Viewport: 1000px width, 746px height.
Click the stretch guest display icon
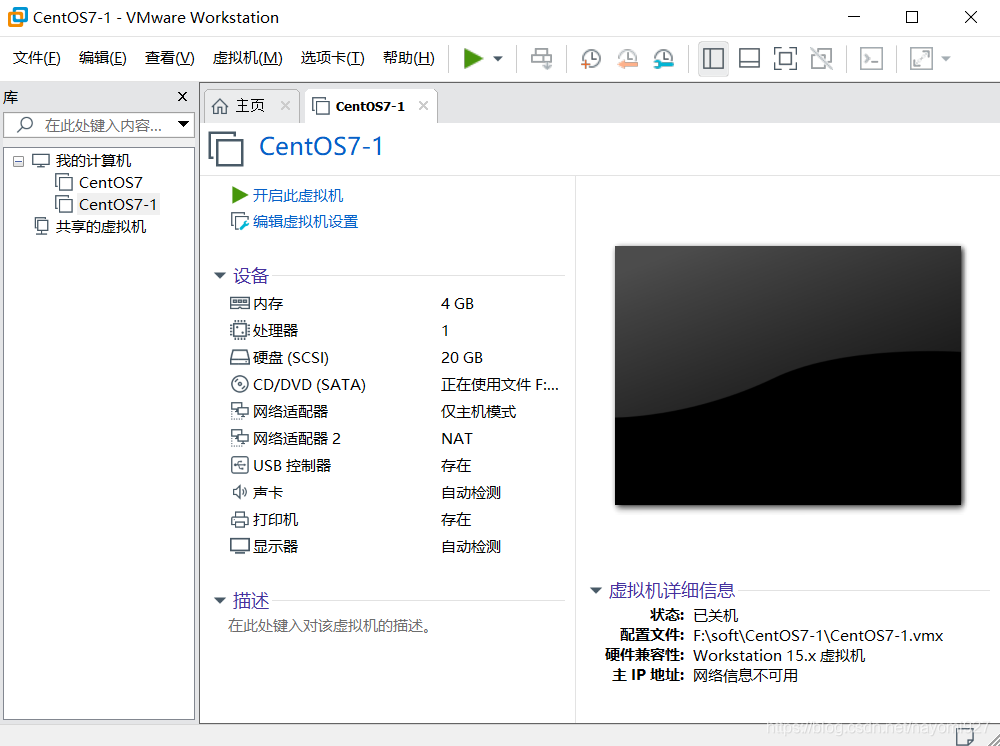point(921,59)
